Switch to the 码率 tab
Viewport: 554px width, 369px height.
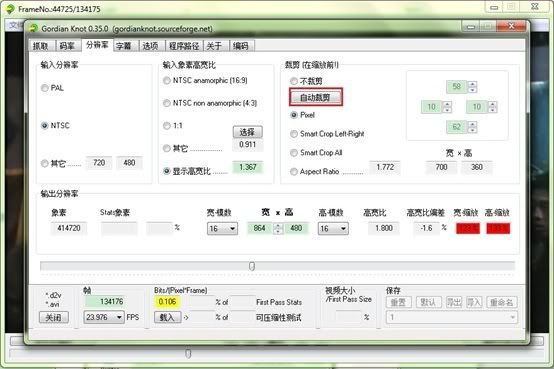pos(67,46)
